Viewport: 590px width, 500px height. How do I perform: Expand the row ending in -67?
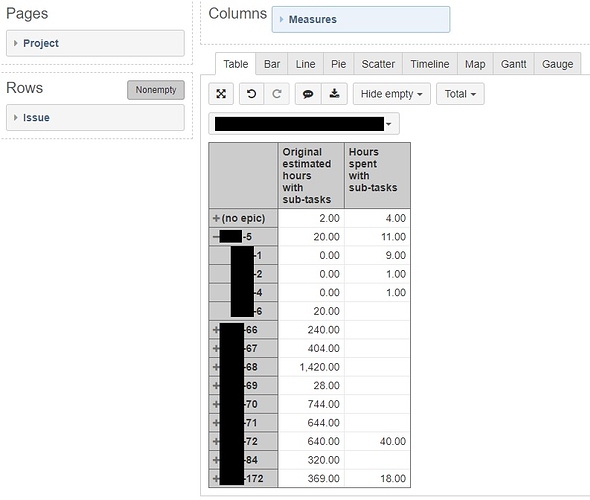[x=216, y=348]
